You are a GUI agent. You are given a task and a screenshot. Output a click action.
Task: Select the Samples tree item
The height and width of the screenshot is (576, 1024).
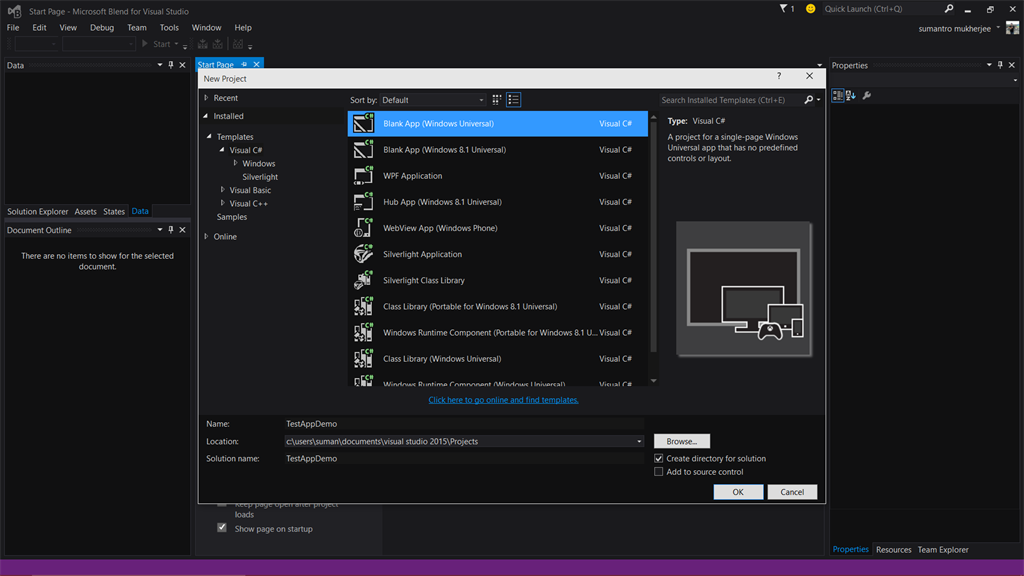(232, 217)
